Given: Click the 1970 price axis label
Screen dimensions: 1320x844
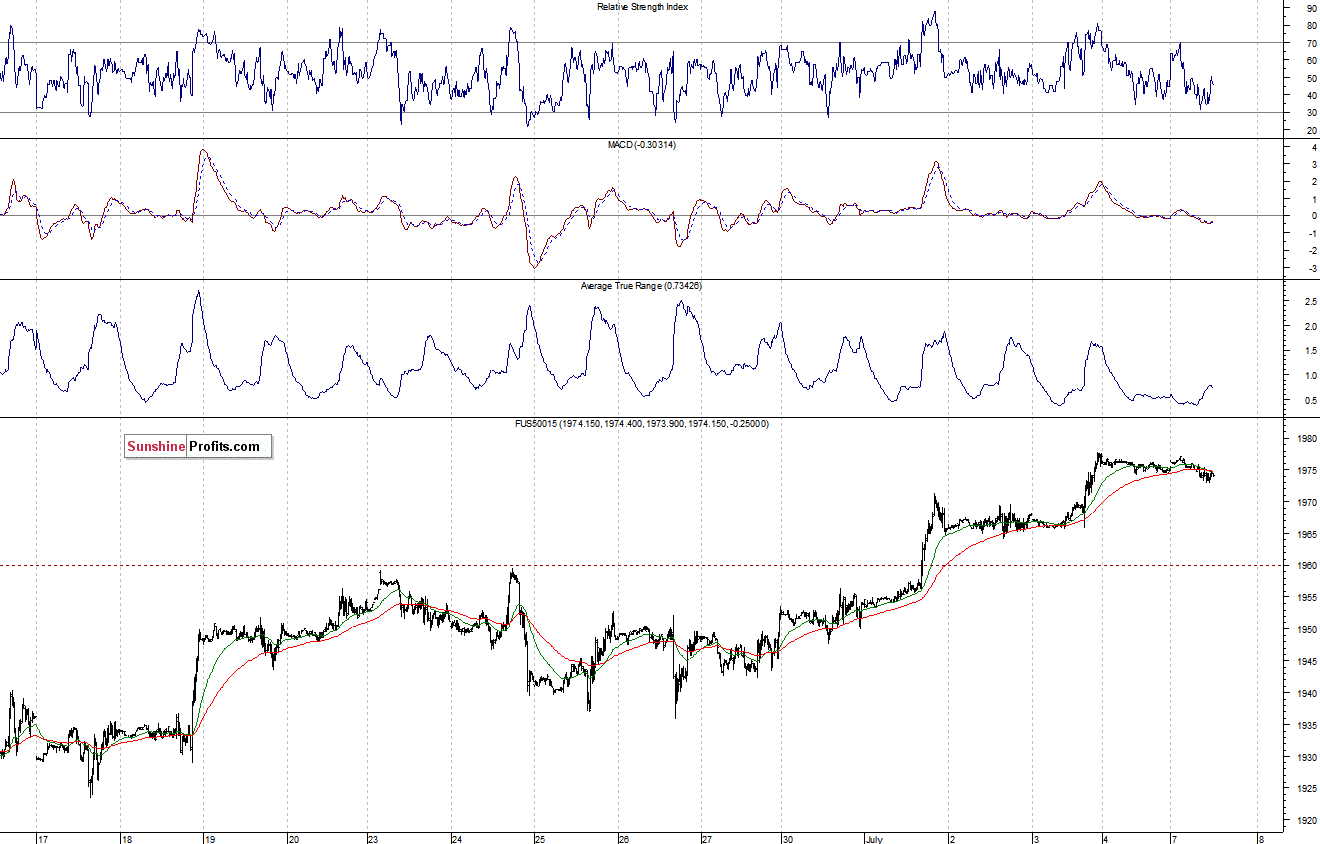Looking at the screenshot, I should coord(1306,503).
